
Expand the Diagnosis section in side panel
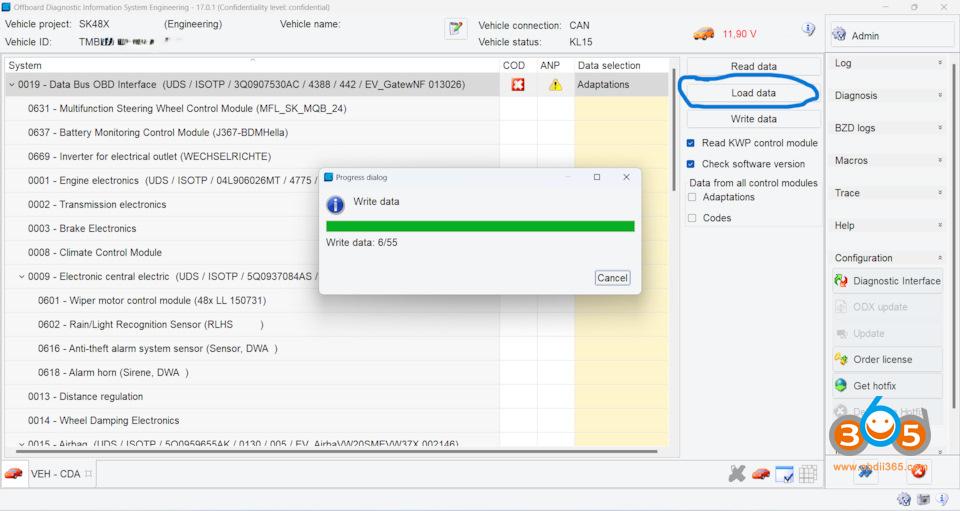[x=888, y=96]
